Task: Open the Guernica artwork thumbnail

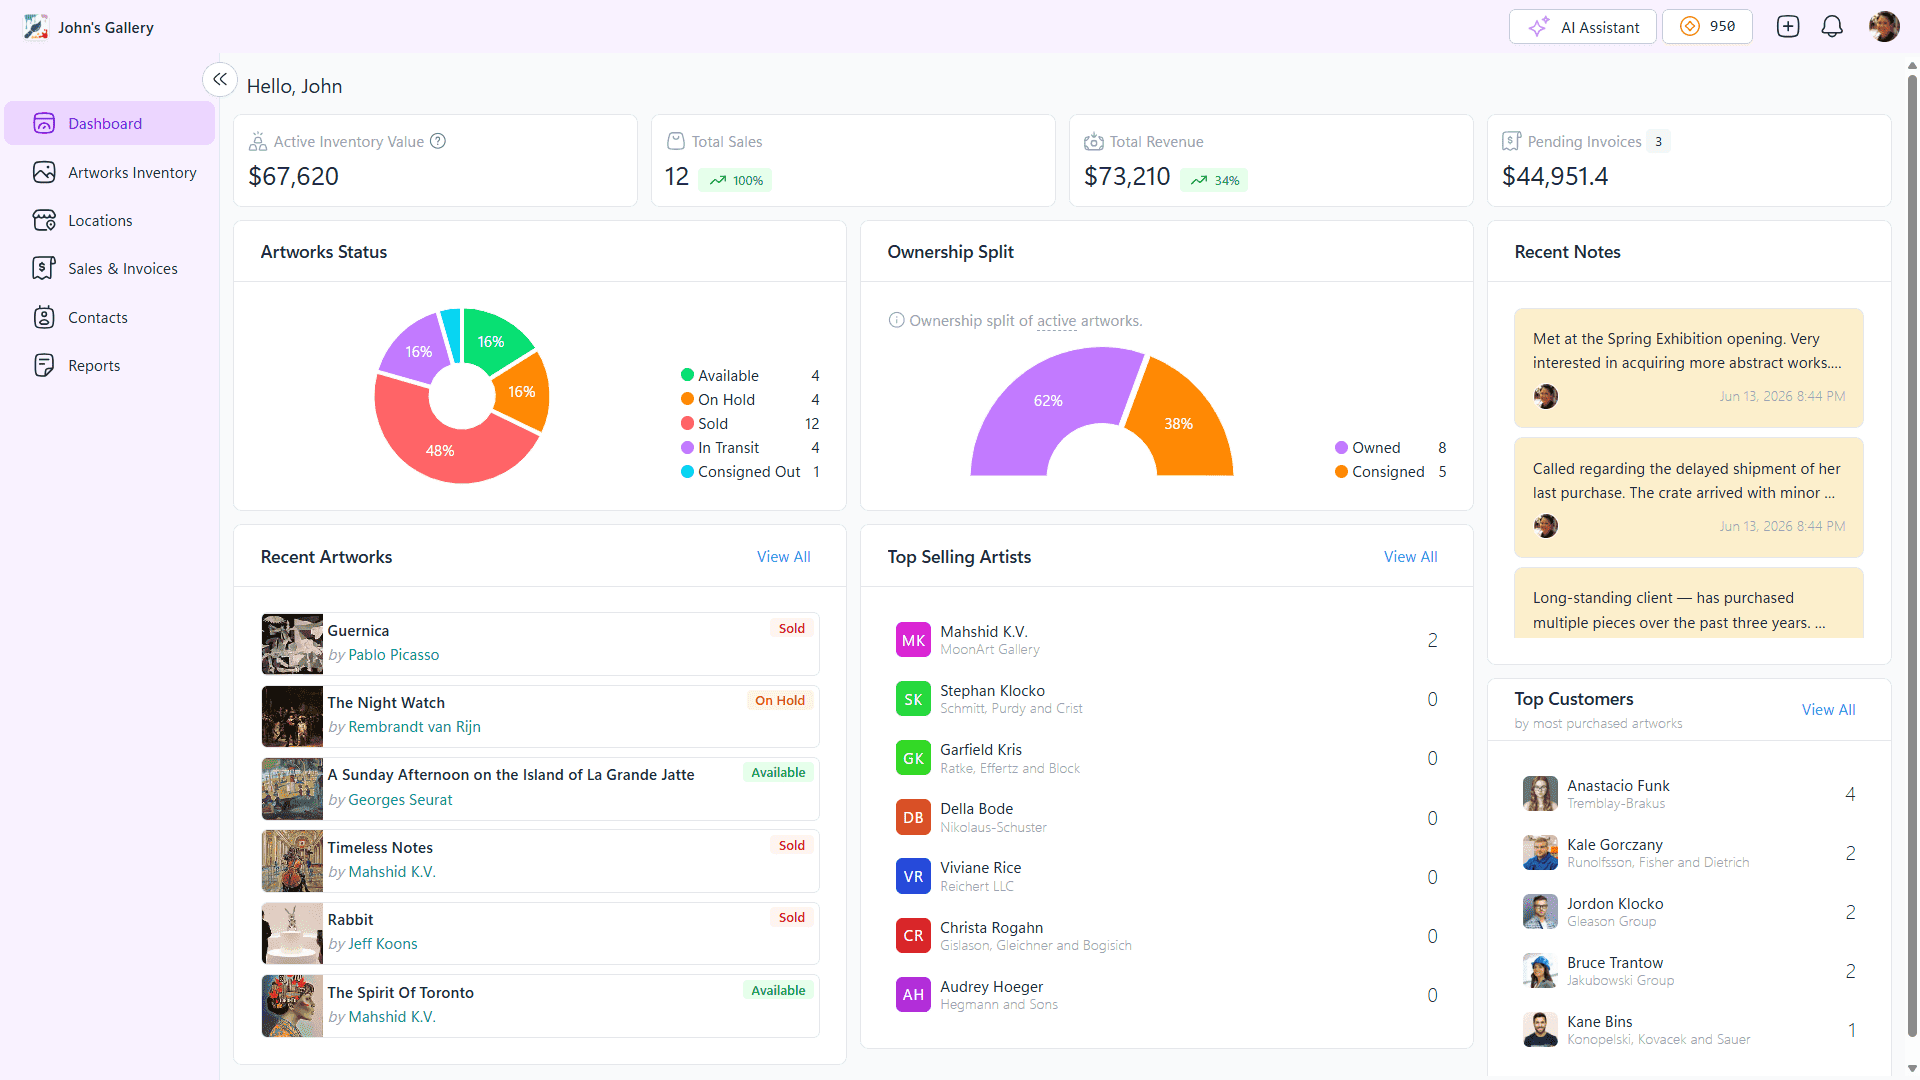Action: 292,644
